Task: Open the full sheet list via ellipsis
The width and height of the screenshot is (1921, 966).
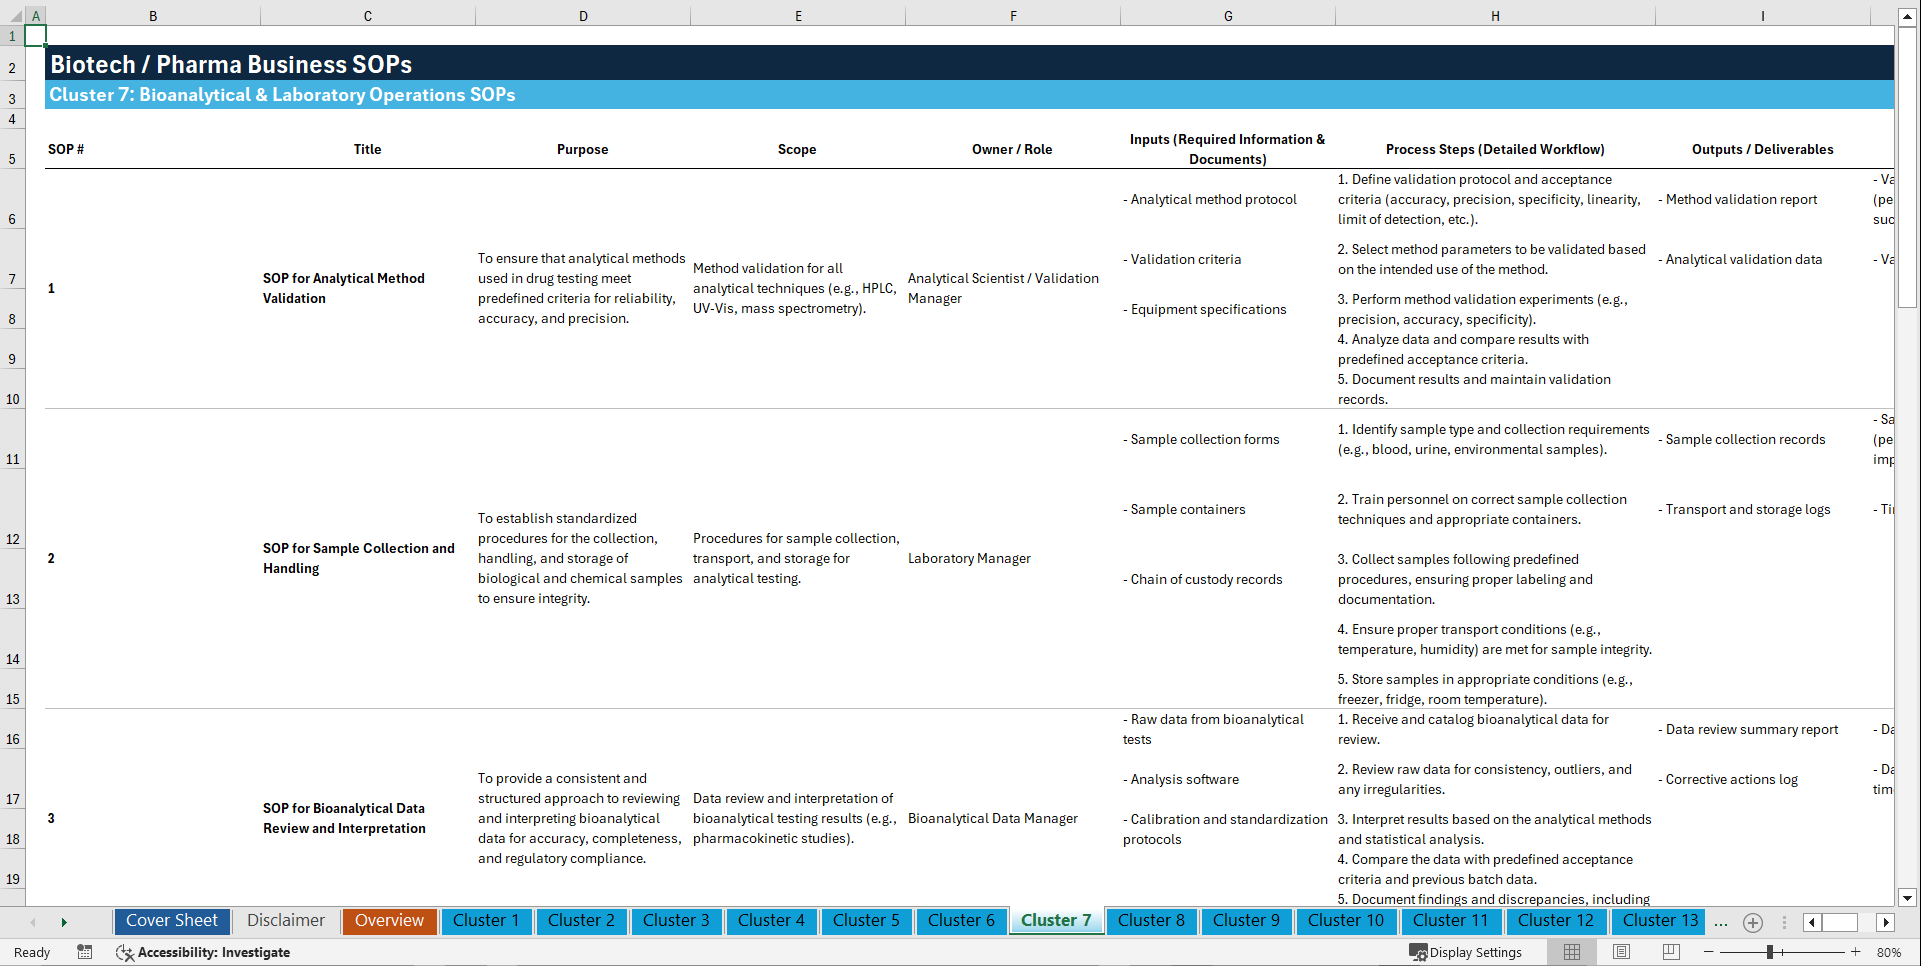Action: [x=1719, y=923]
